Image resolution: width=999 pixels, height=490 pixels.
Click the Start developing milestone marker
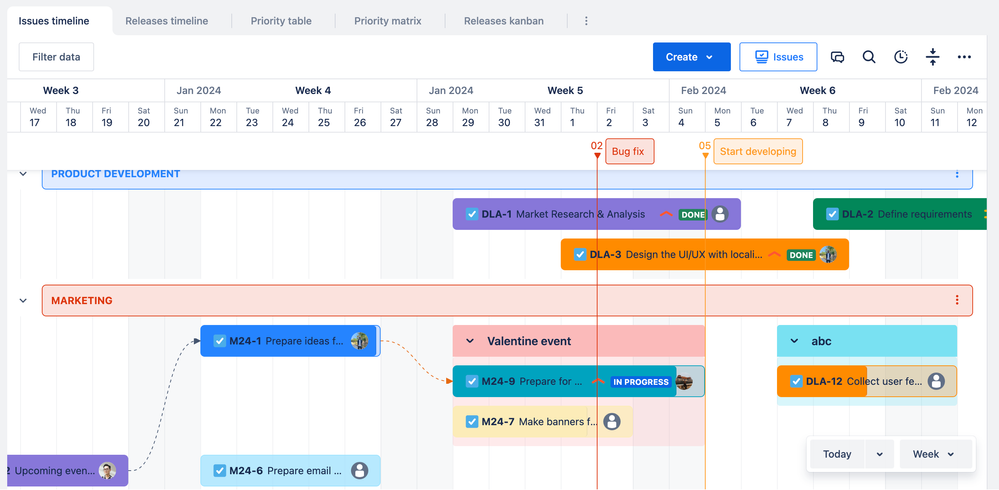click(758, 152)
